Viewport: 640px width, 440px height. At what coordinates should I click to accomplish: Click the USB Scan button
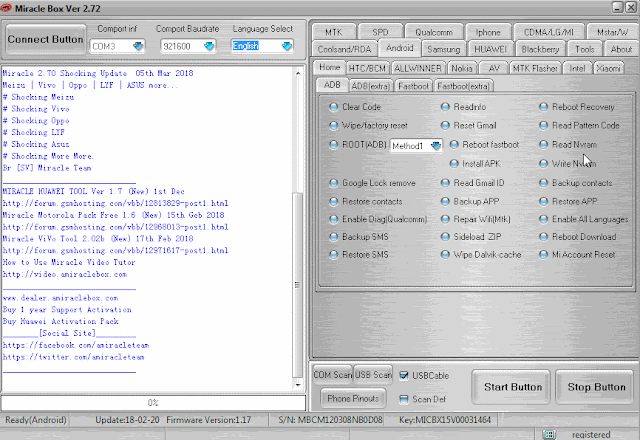(373, 375)
